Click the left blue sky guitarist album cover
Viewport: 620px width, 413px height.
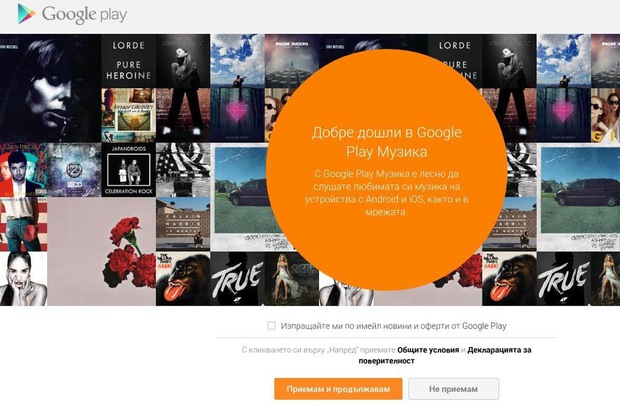[237, 61]
